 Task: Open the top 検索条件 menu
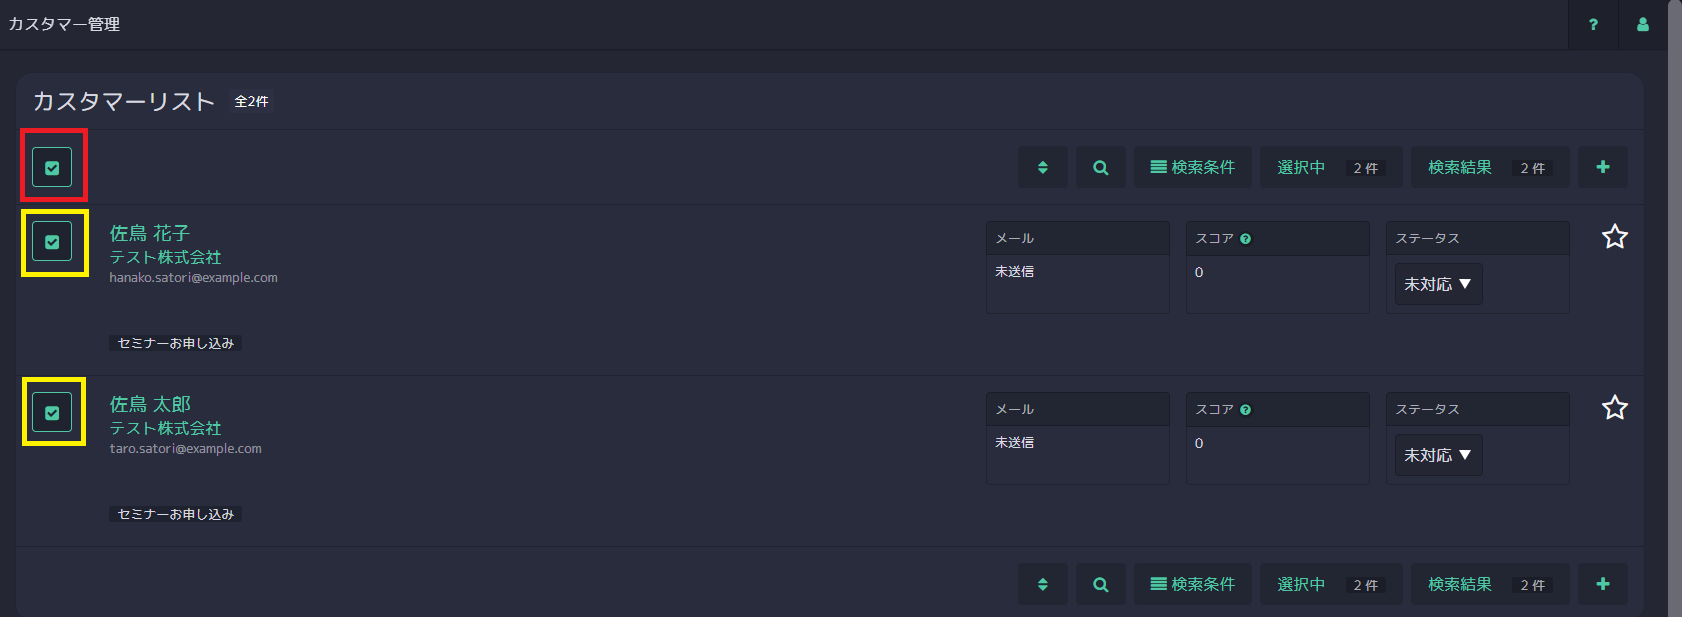click(x=1192, y=167)
